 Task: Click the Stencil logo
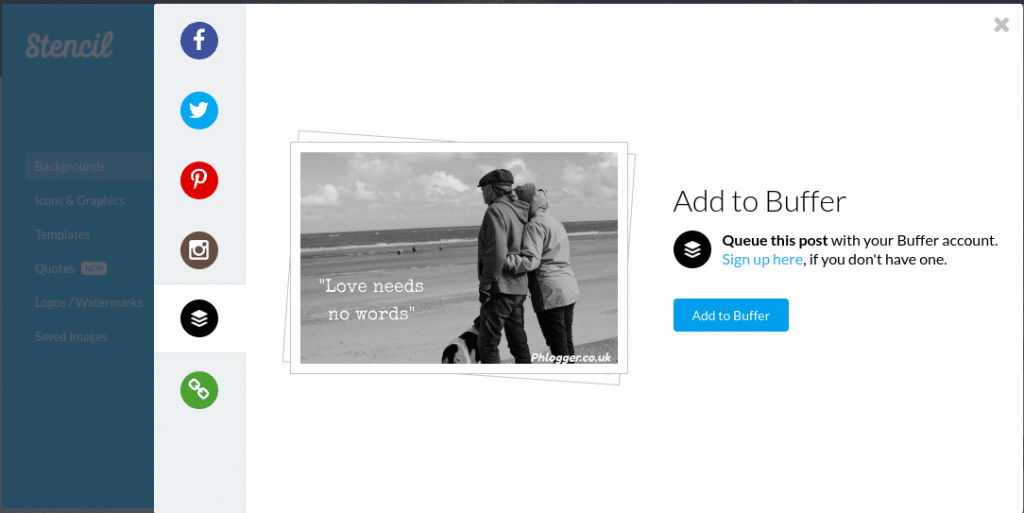[69, 45]
